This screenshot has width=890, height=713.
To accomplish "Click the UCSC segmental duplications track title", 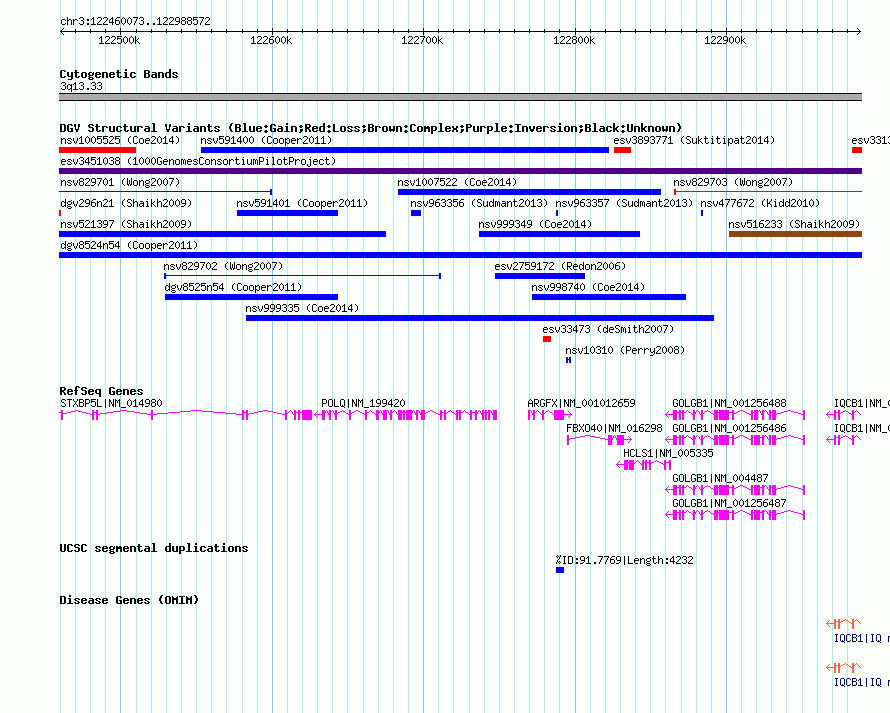I will coord(154,548).
